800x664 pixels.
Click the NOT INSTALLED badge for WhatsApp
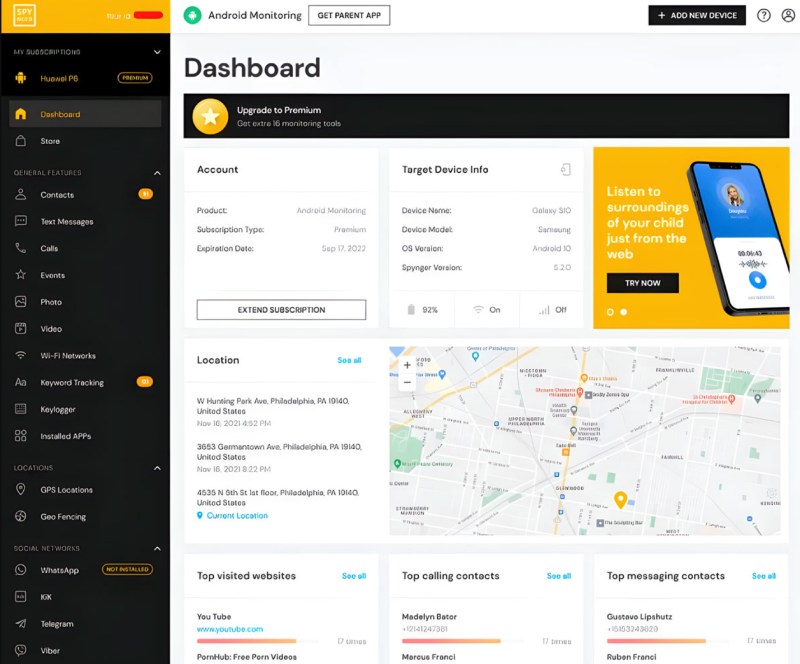tap(128, 569)
